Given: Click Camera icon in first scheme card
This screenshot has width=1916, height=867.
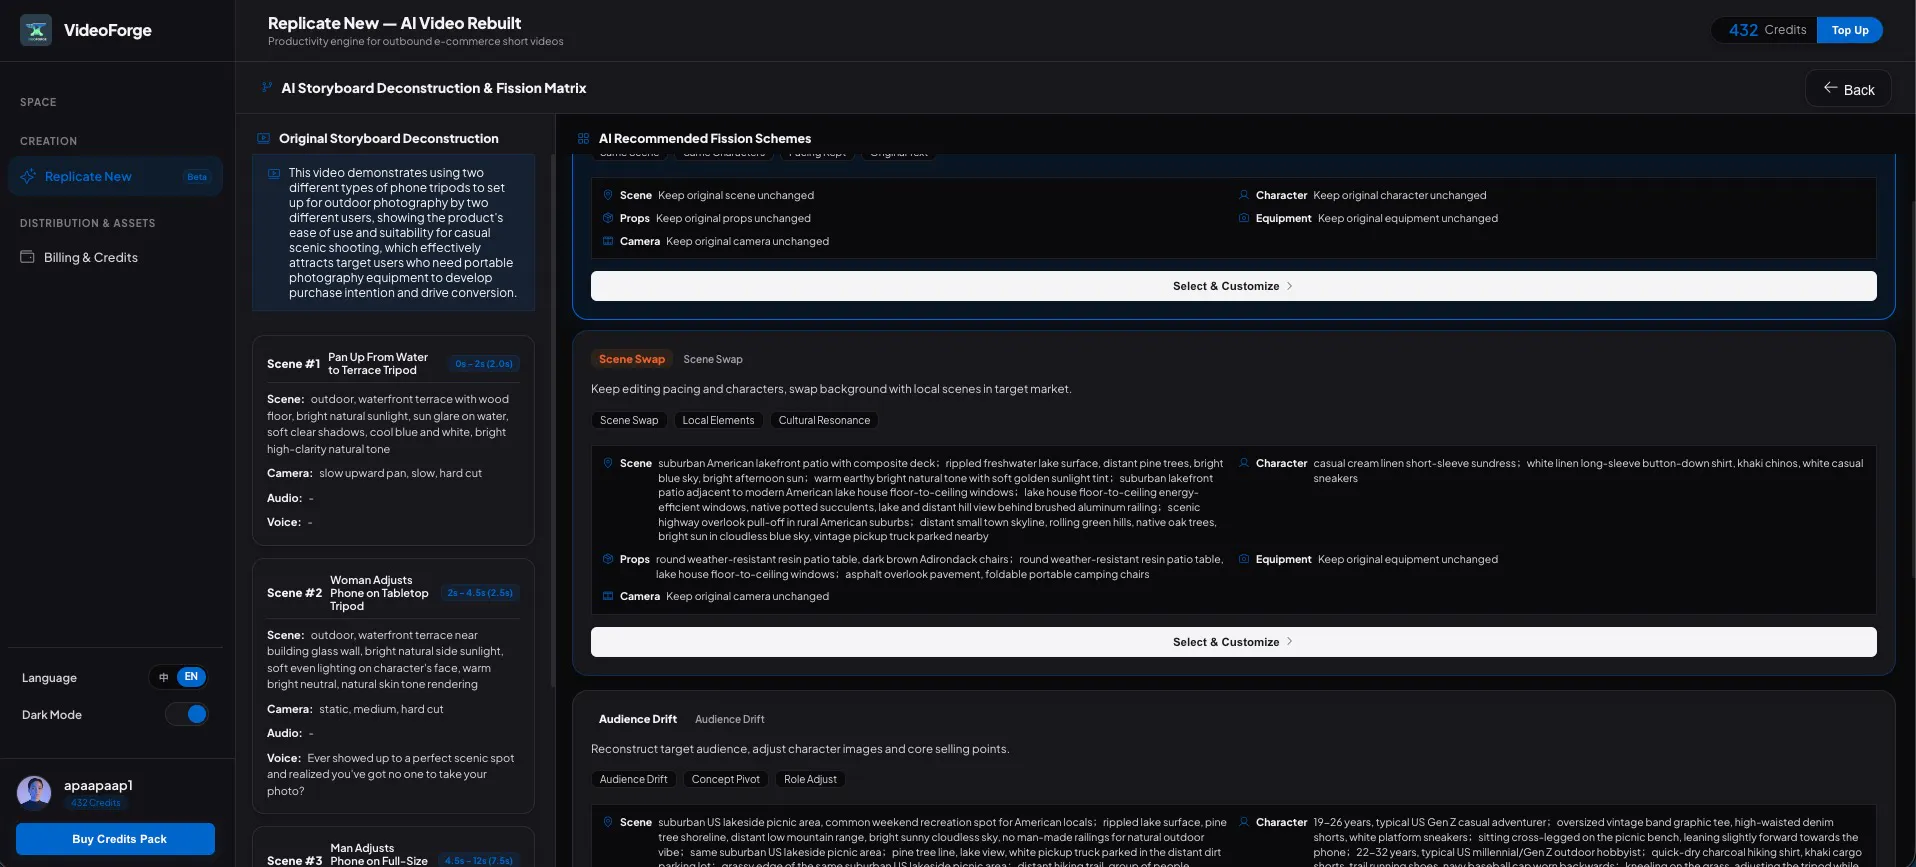Looking at the screenshot, I should click(x=608, y=241).
